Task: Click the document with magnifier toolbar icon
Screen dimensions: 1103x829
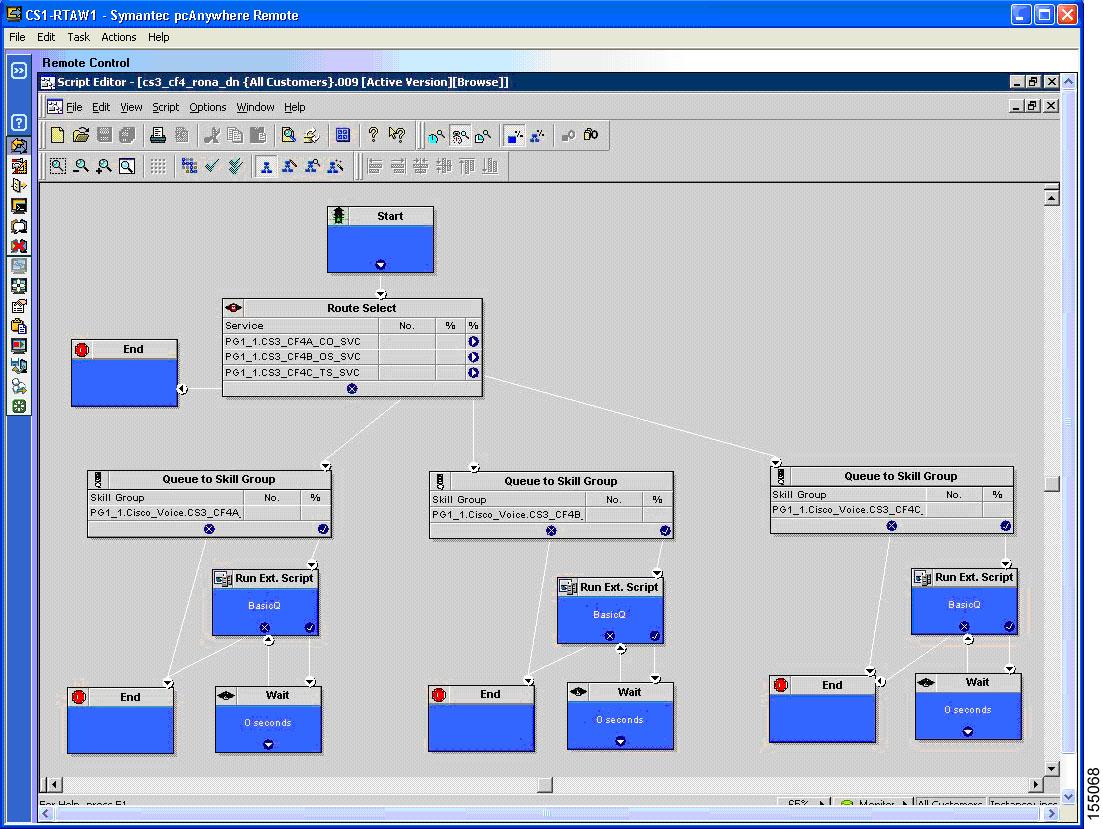Action: point(288,135)
